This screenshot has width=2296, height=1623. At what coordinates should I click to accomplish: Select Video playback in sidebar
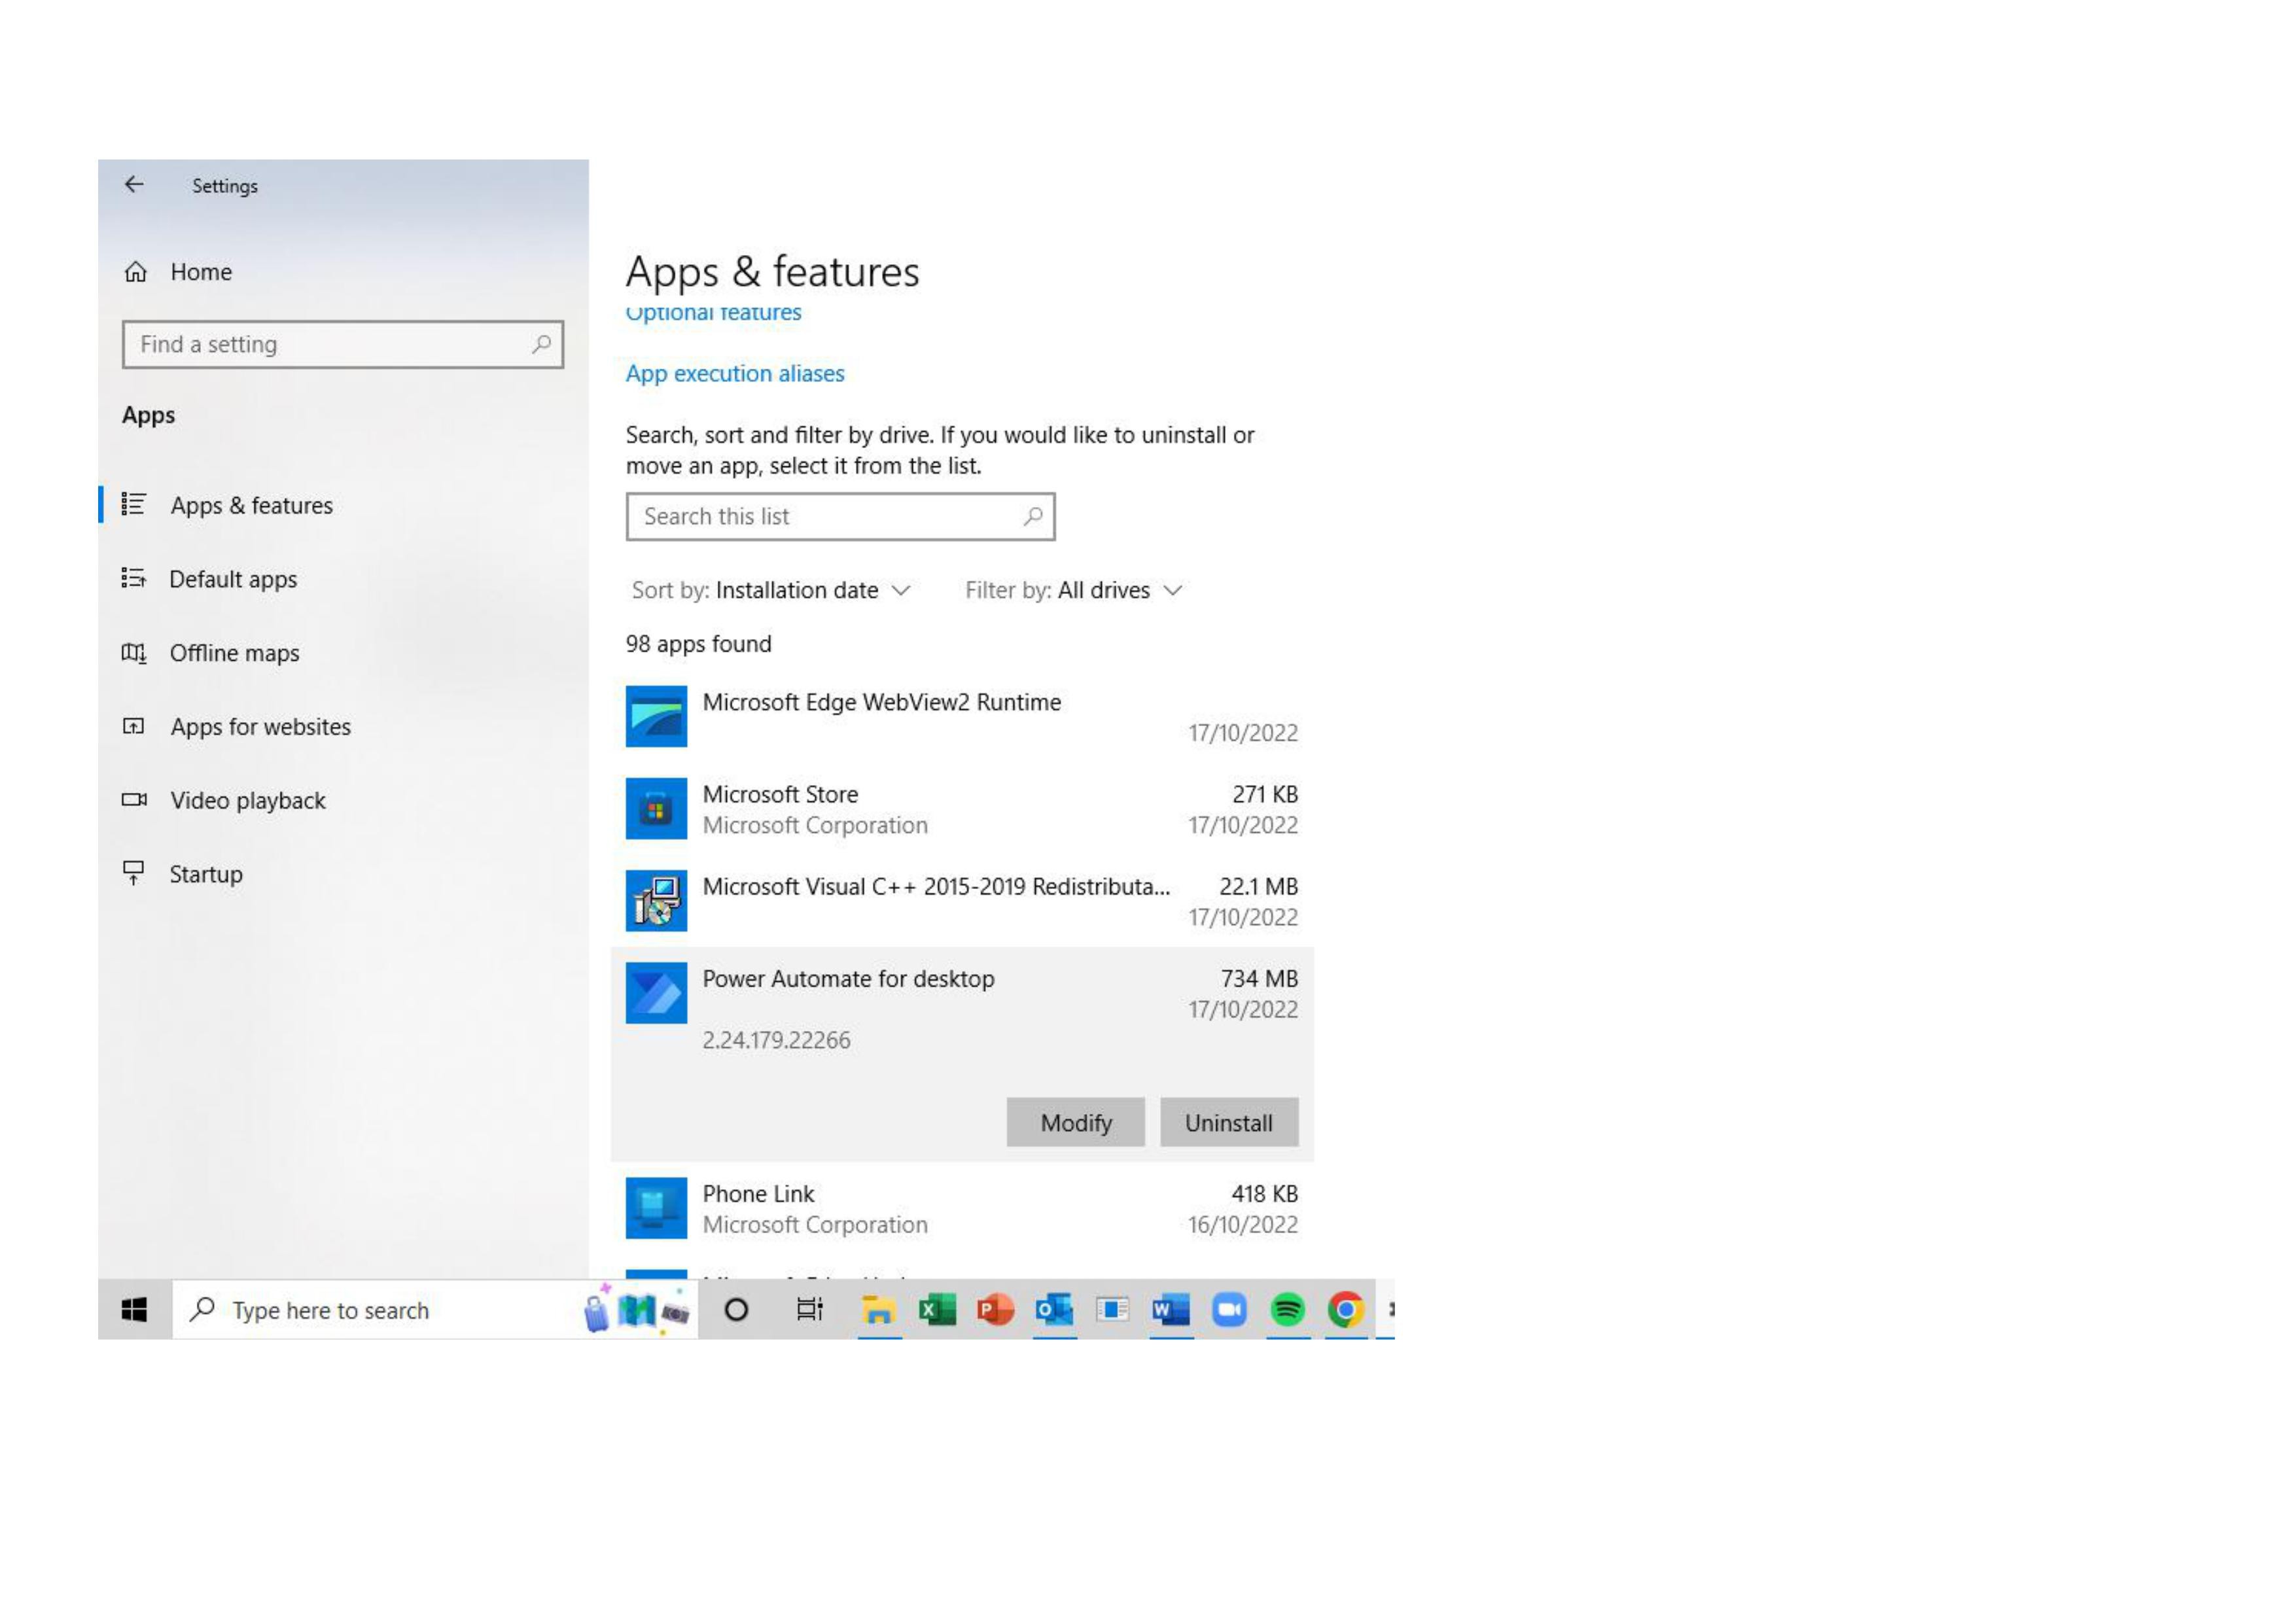247,800
